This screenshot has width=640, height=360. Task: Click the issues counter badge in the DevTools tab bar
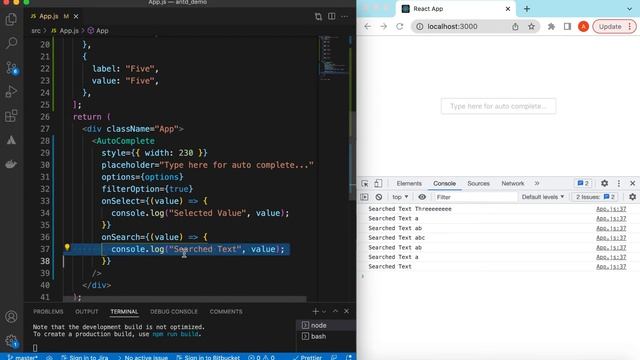[583, 183]
